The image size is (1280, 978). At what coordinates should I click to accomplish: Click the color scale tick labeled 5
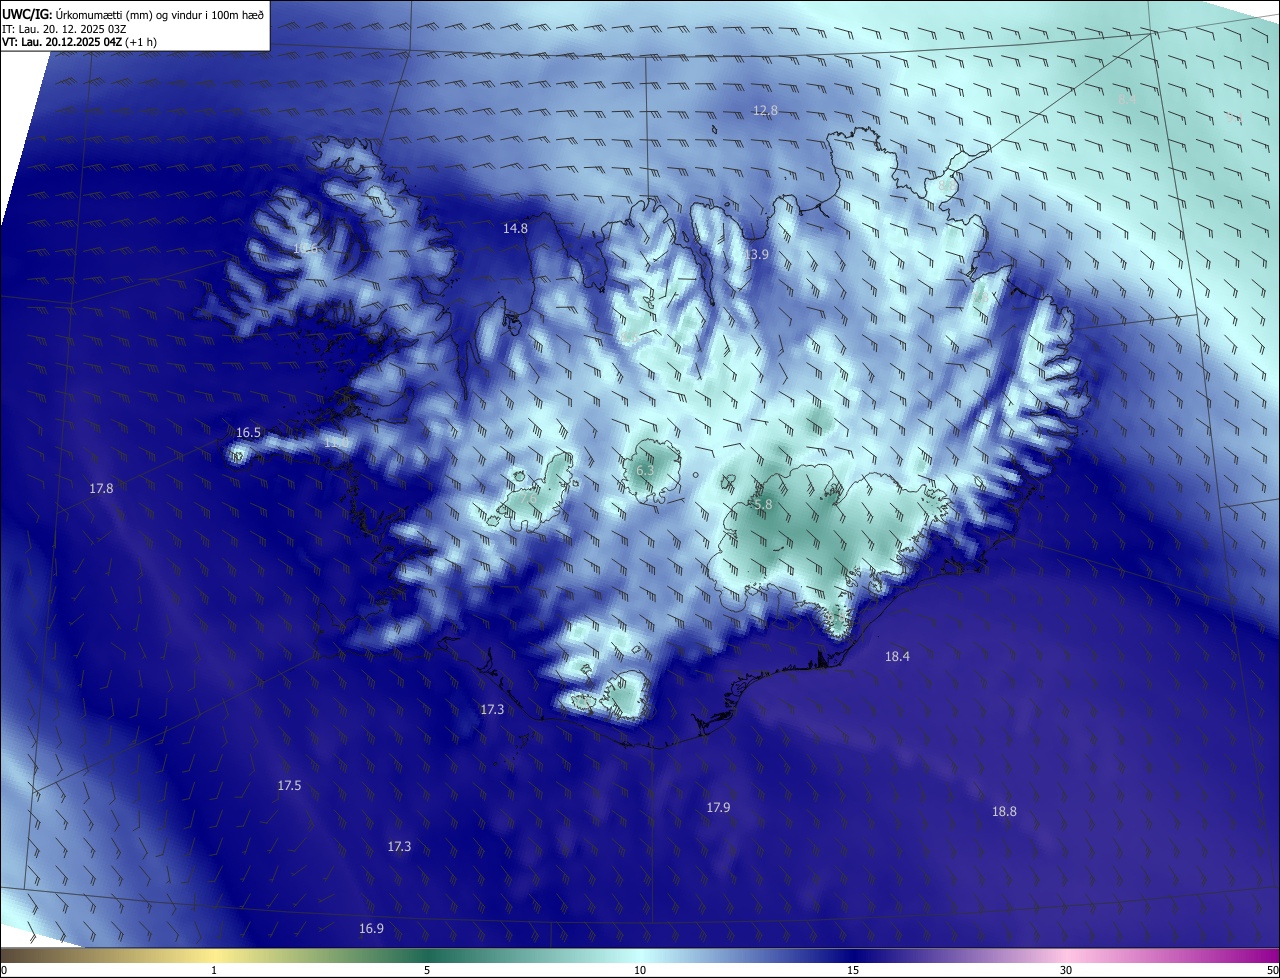tap(427, 970)
